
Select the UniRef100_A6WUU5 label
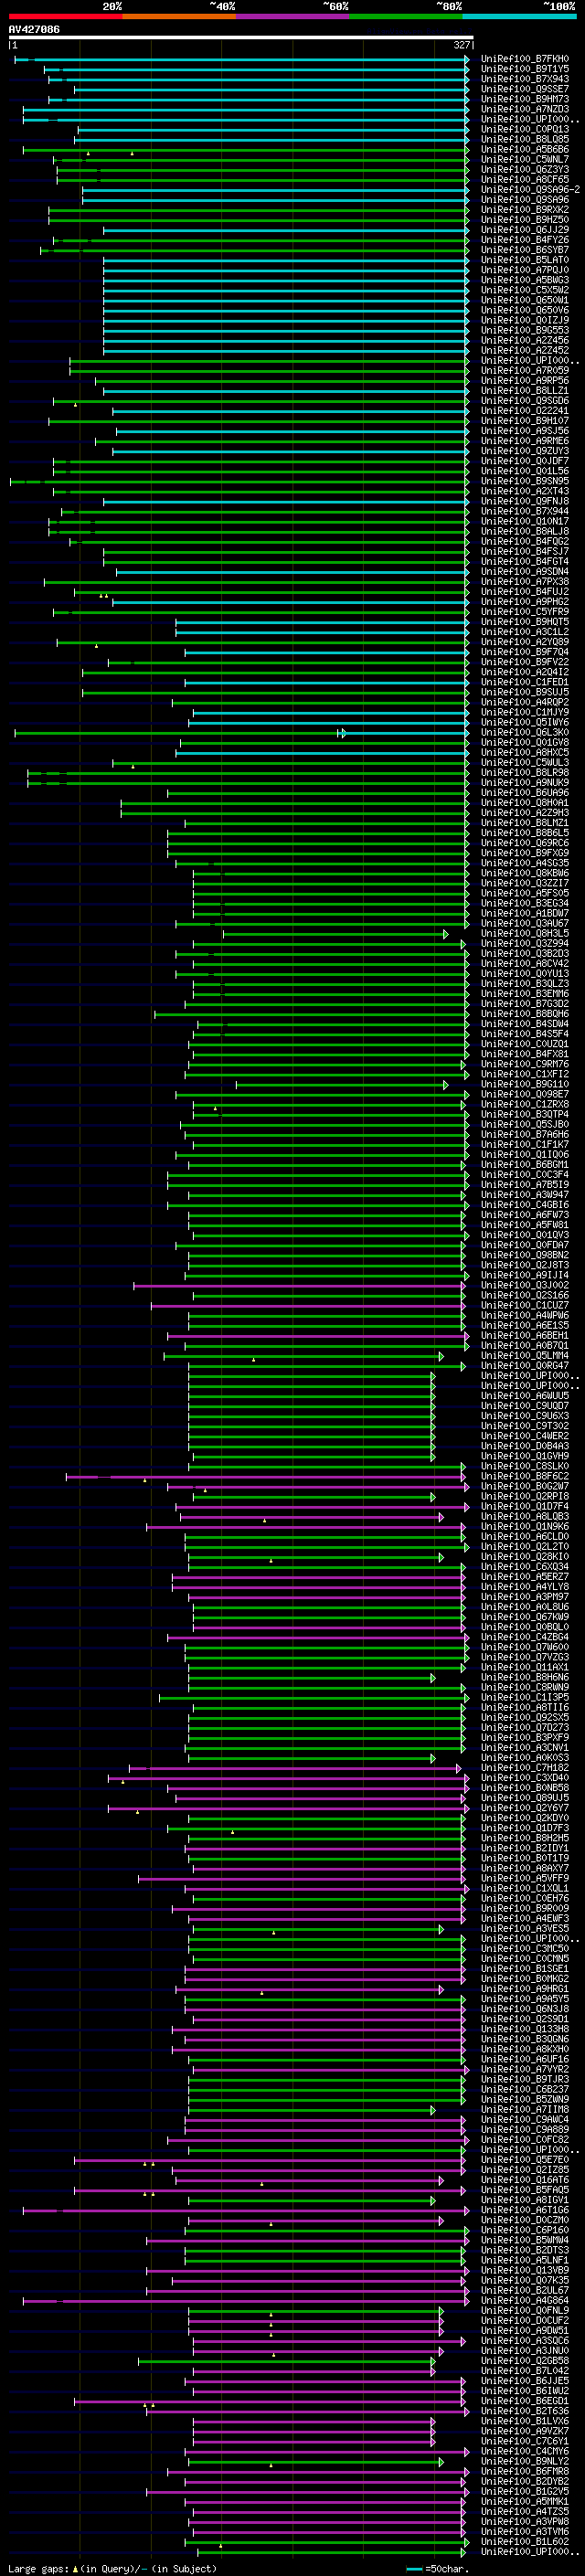coord(525,1396)
